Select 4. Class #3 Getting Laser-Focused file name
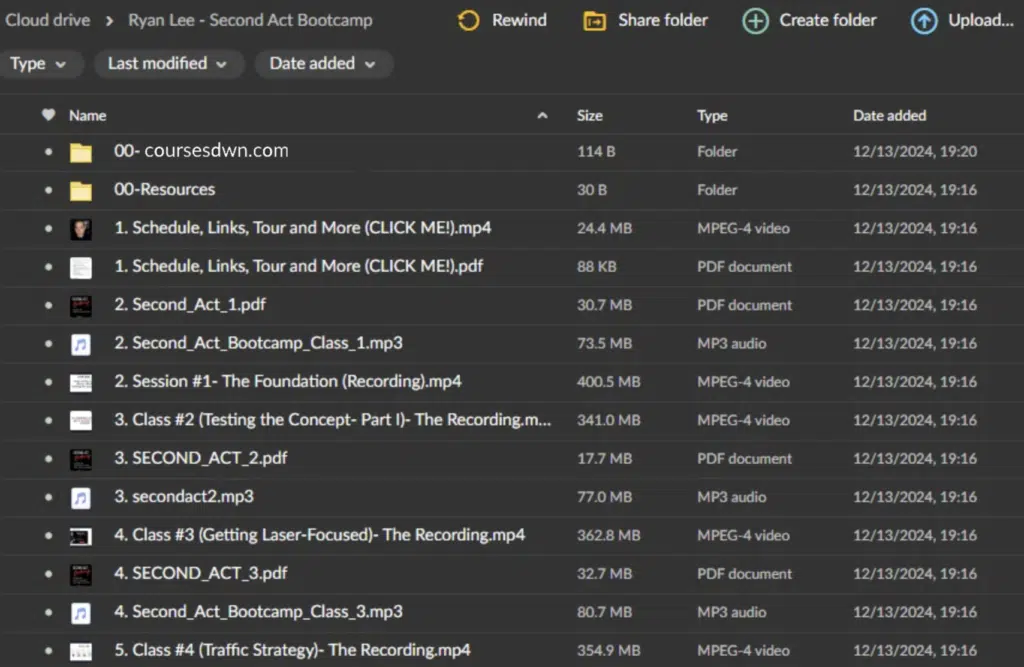Viewport: 1024px width, 667px height. [x=319, y=535]
